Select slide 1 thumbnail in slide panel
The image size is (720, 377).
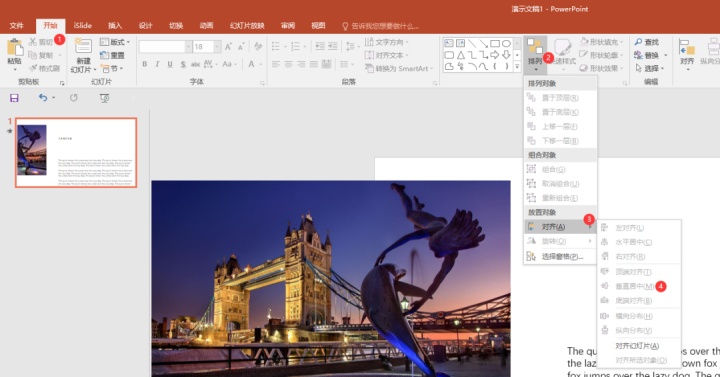76,152
